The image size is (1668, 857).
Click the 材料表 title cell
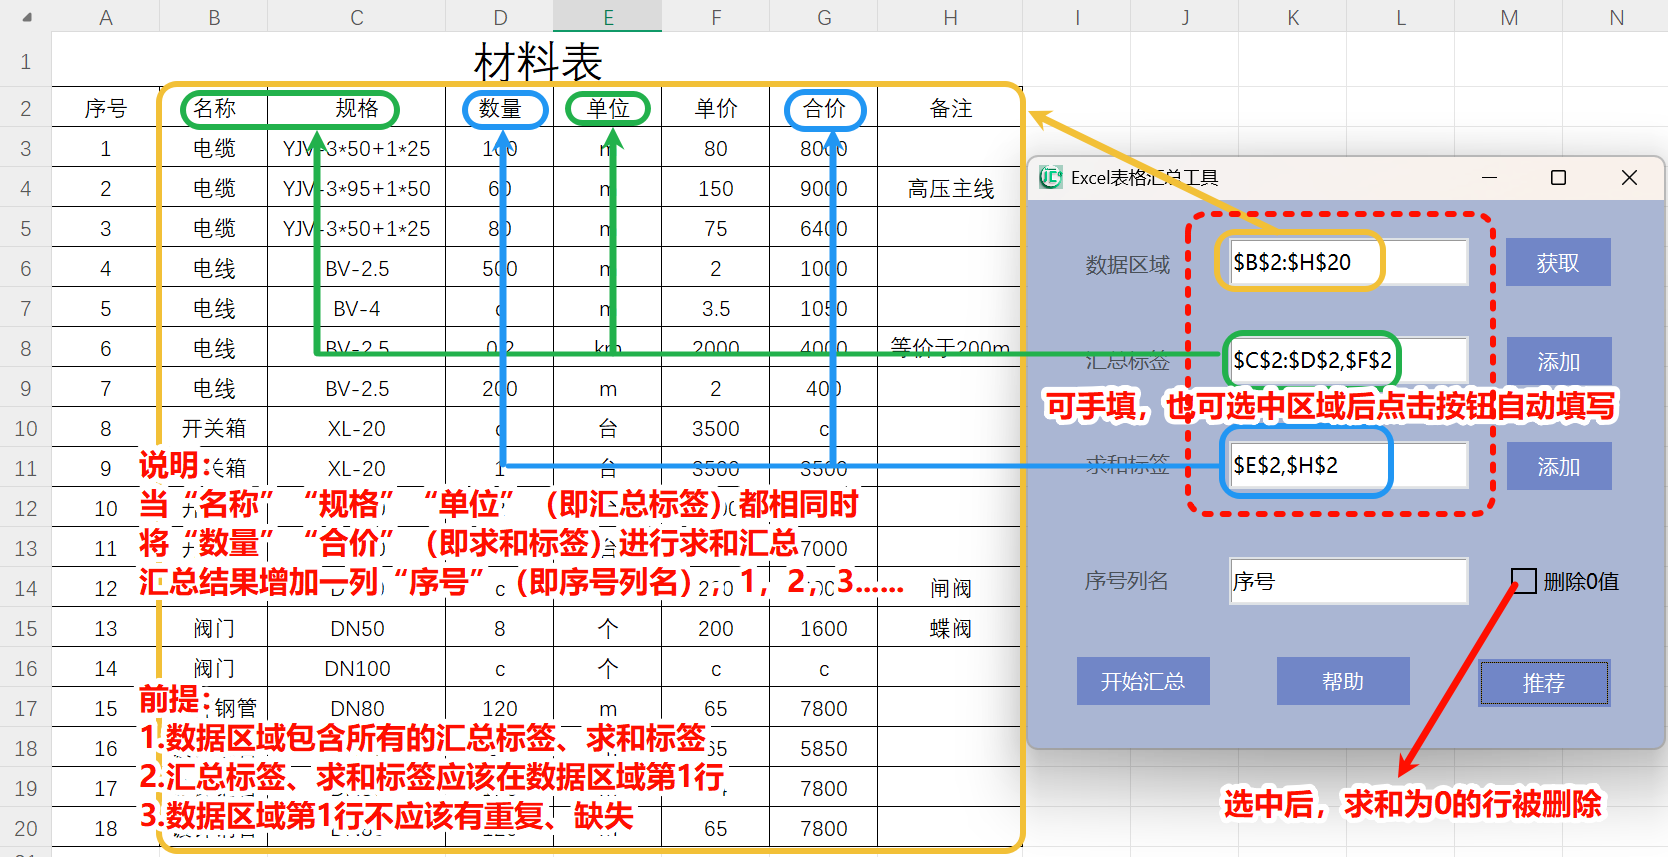(x=537, y=62)
